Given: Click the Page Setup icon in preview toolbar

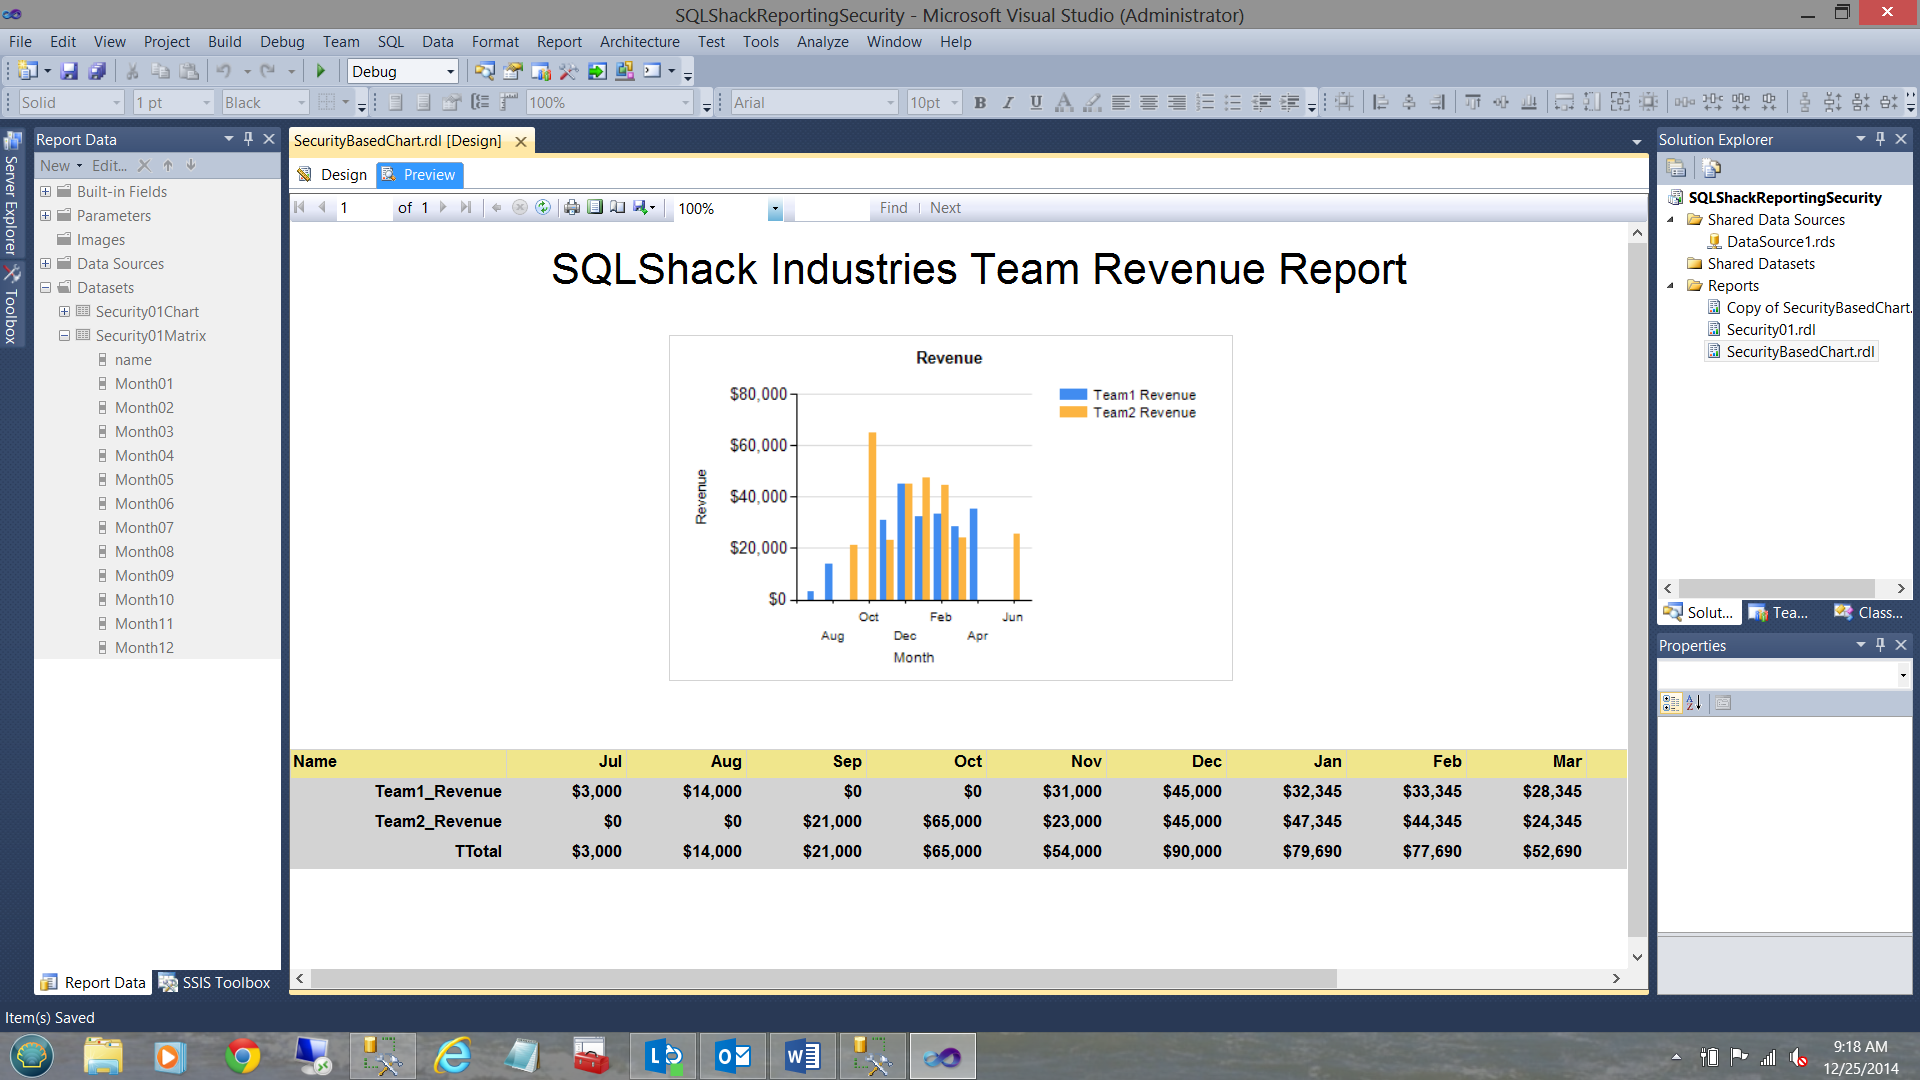Looking at the screenshot, I should point(618,208).
